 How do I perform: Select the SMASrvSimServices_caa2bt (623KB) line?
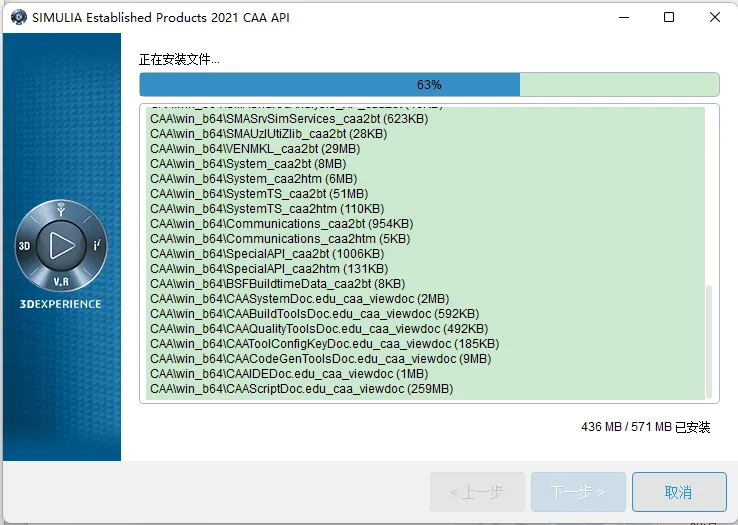pos(289,119)
